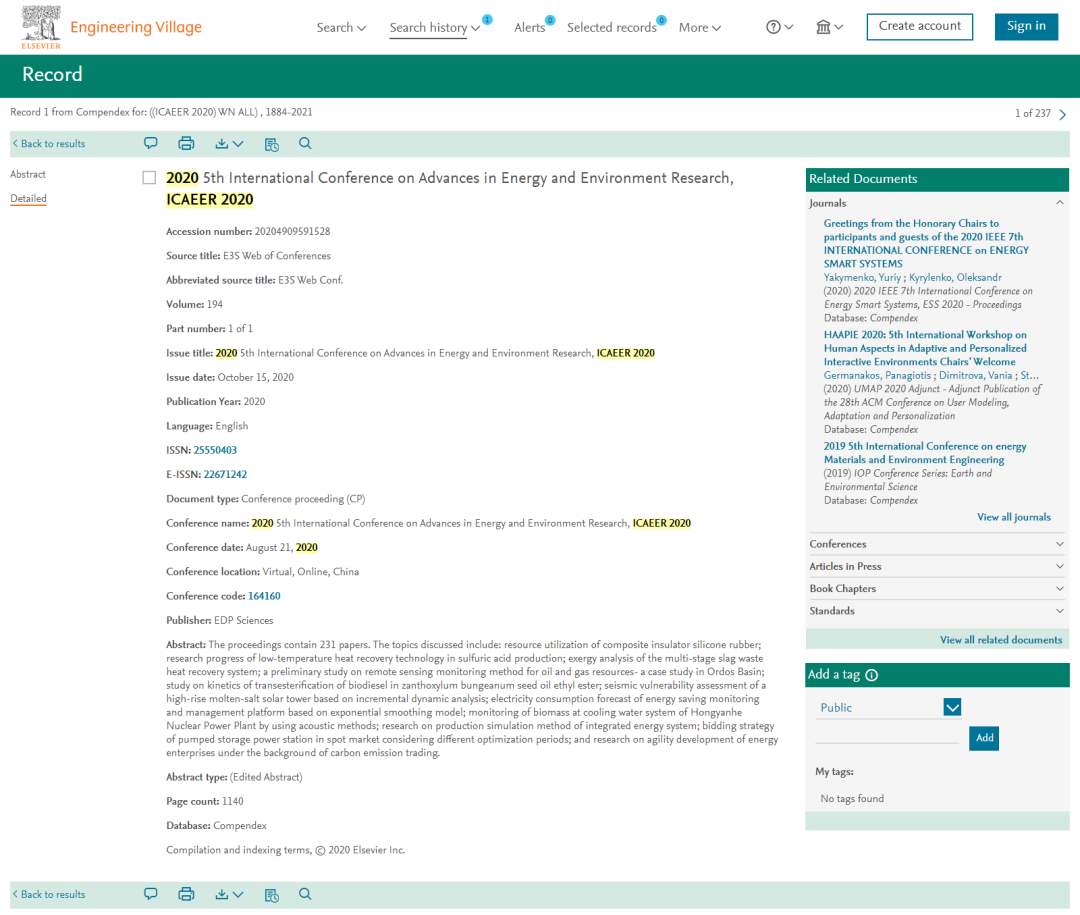Open the HAAPIE 2020 workshop related document
This screenshot has height=915, width=1080.
(x=925, y=348)
